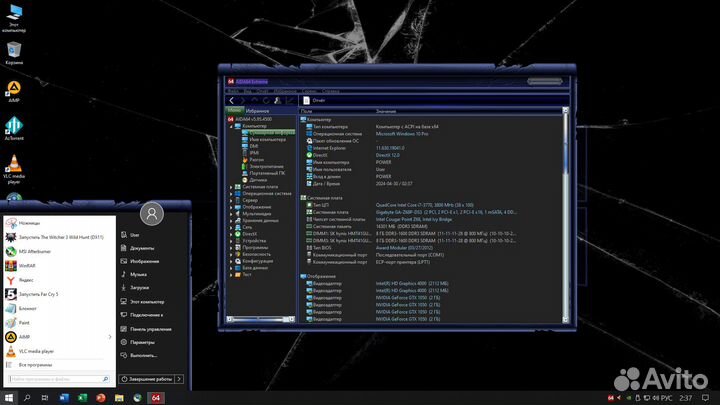Expand the Безопасность tree branch

click(231, 254)
